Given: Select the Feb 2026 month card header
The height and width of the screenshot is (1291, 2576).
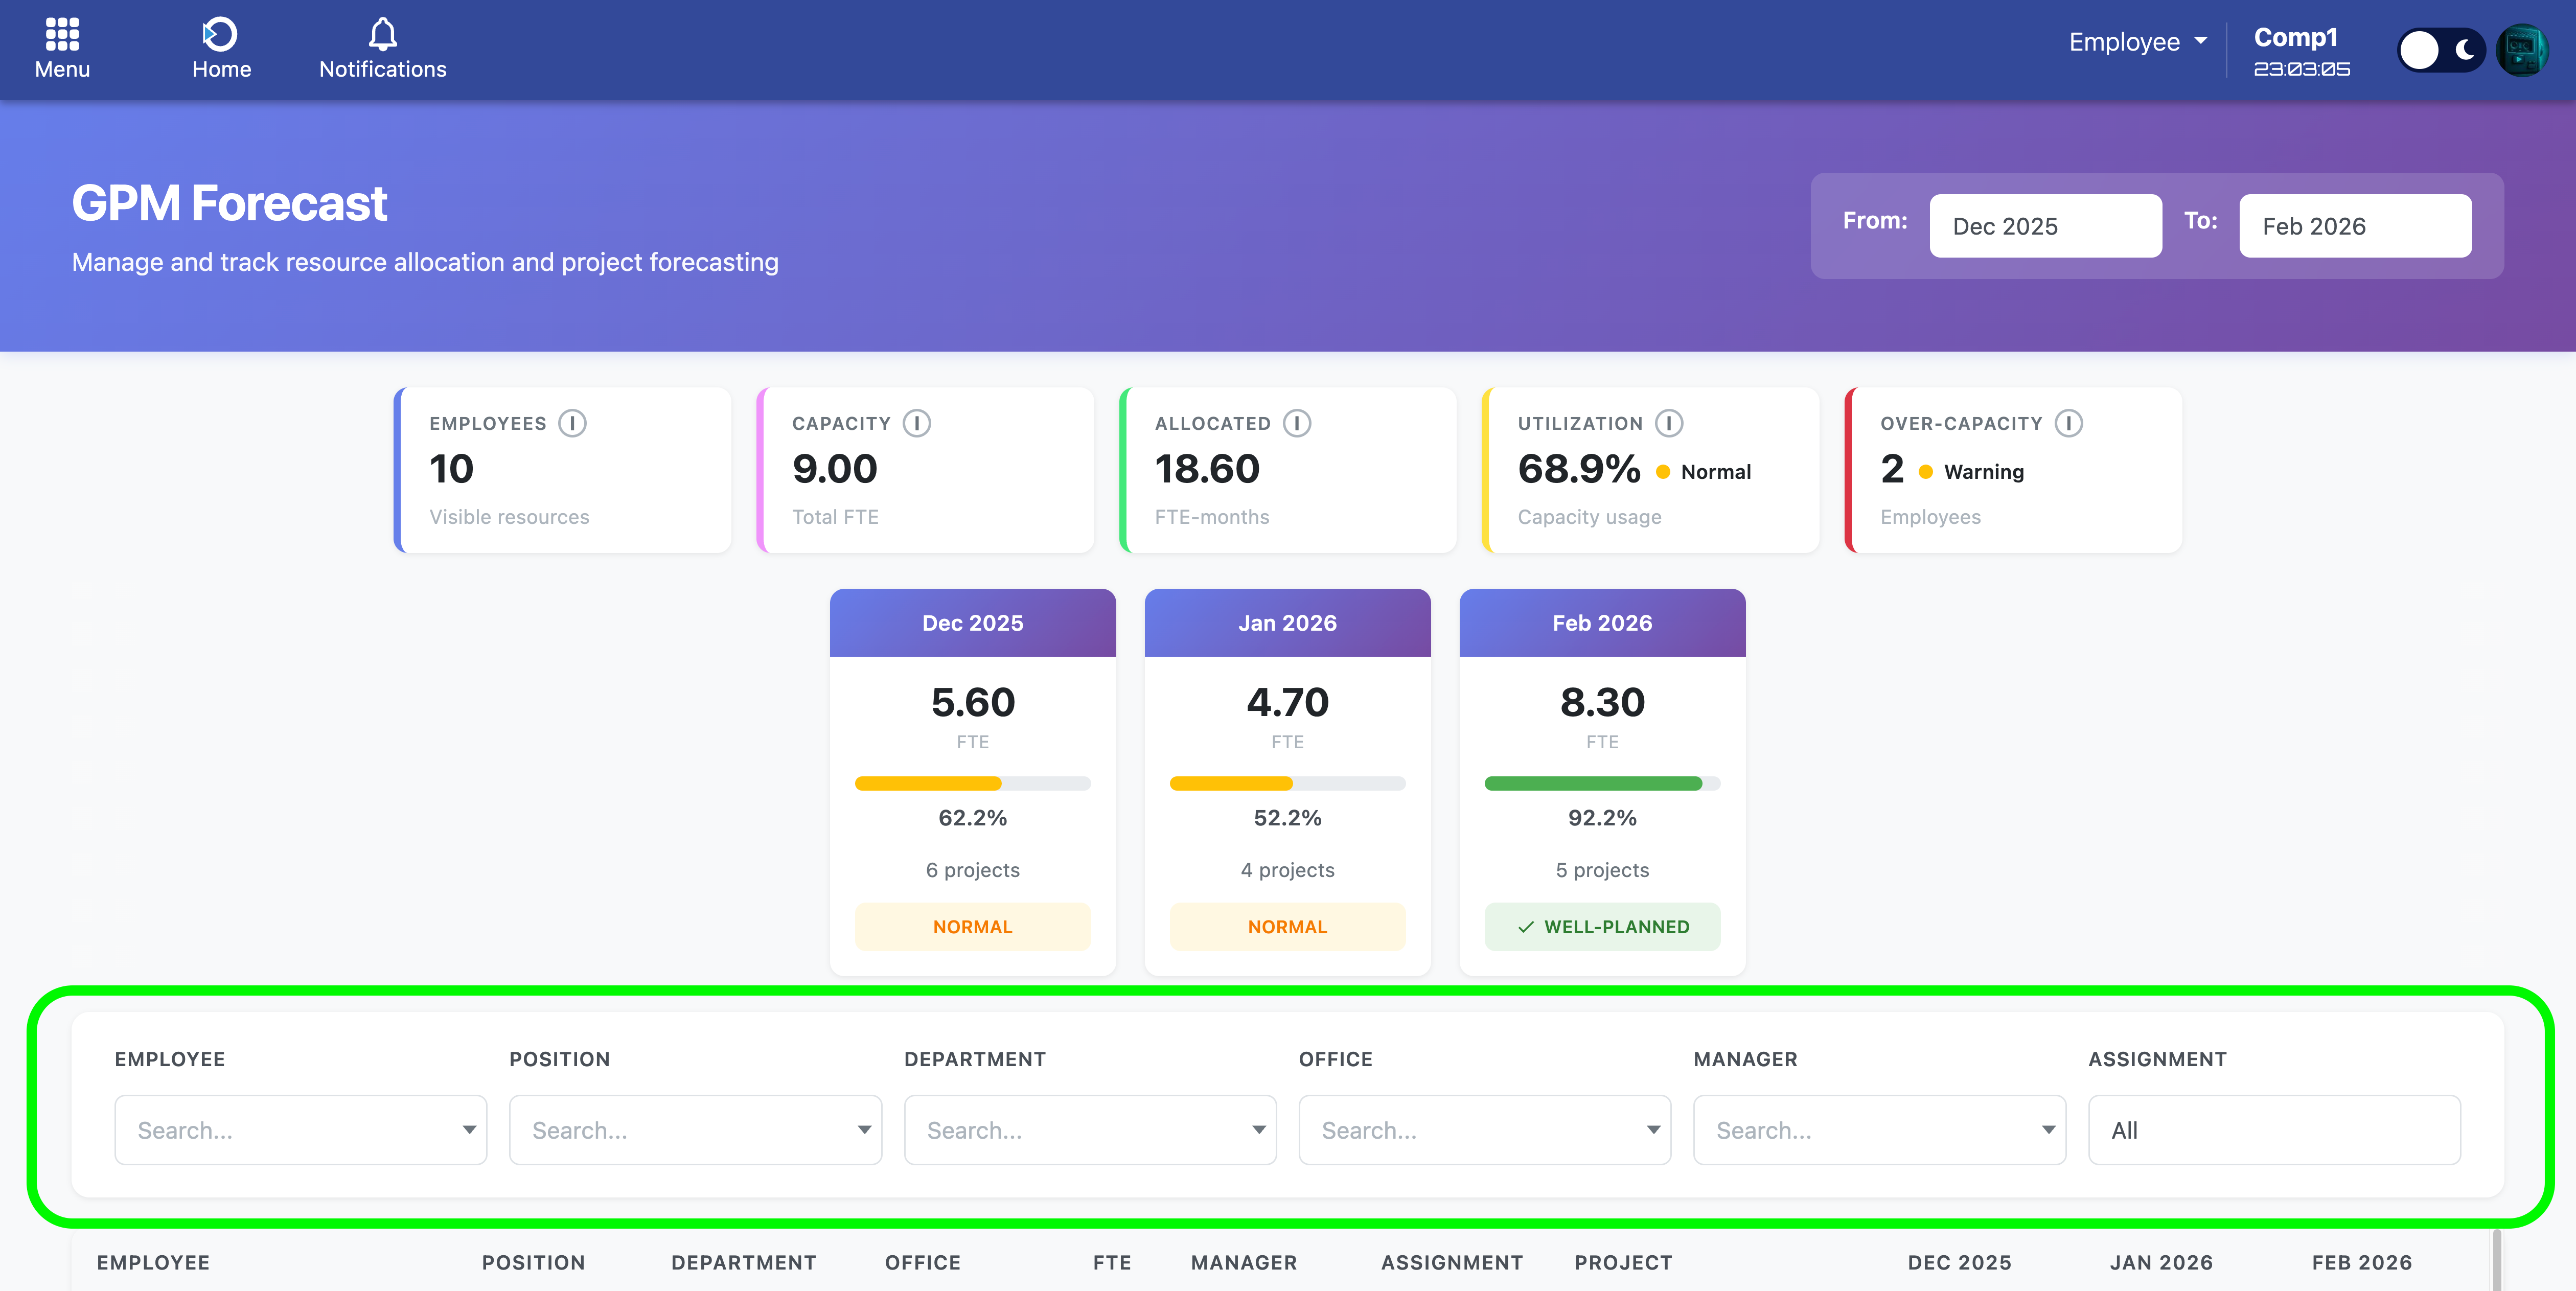Looking at the screenshot, I should [x=1601, y=623].
